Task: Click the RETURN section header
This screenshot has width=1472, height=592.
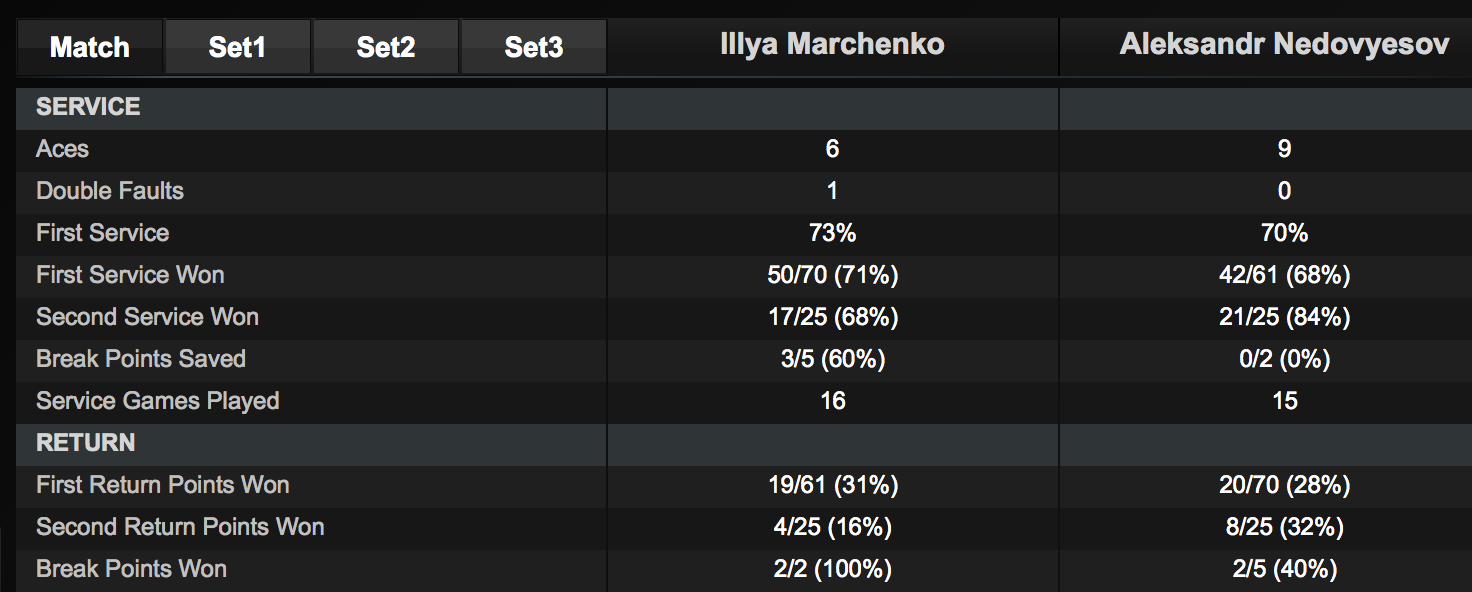Action: 85,443
